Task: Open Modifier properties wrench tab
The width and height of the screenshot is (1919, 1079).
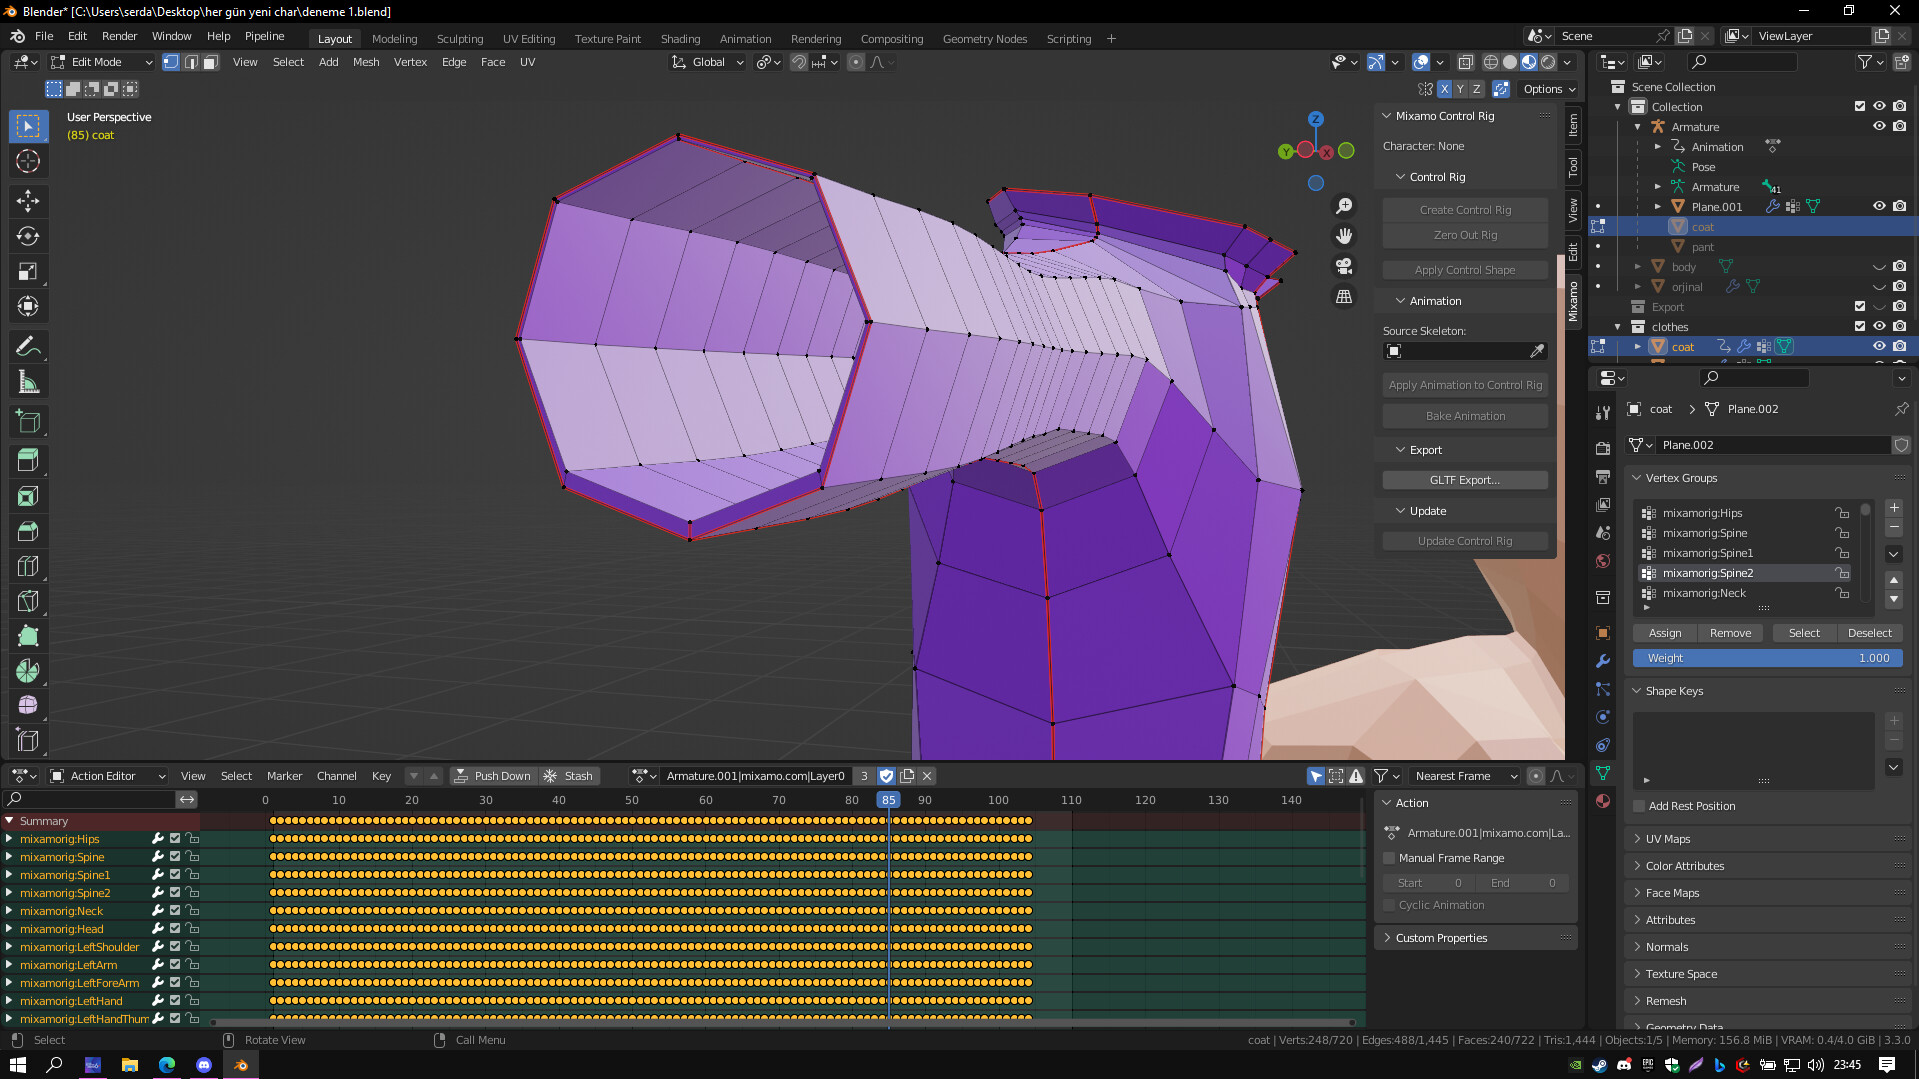Action: [x=1603, y=661]
